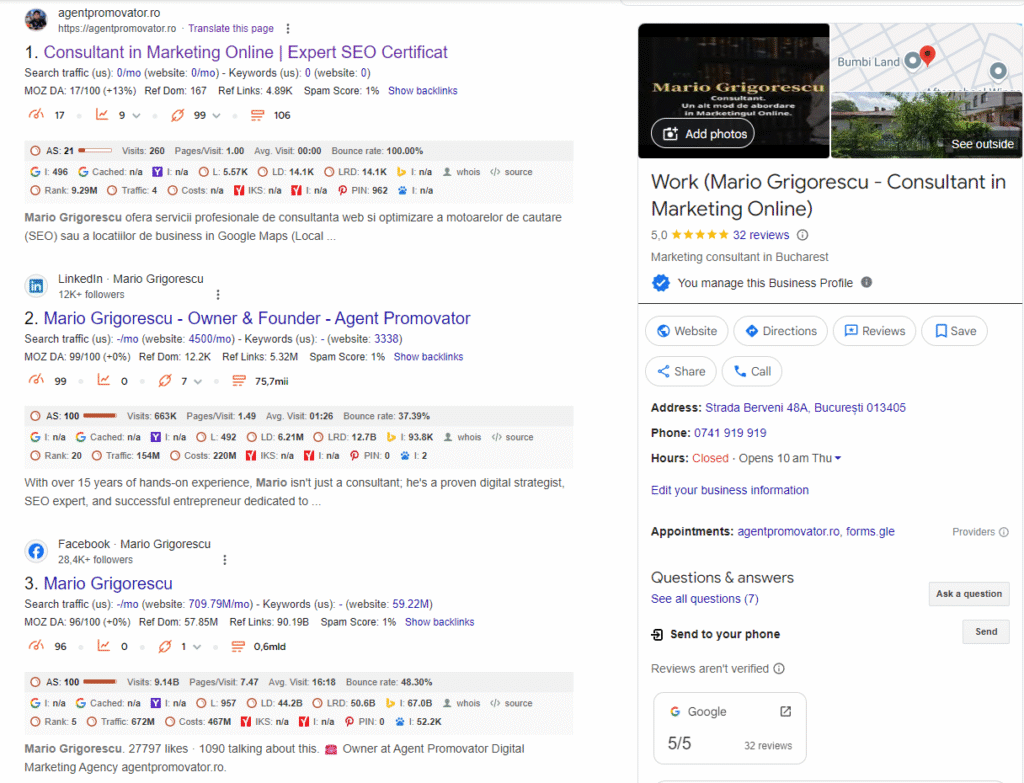Click the link icon with value 99

[x=178, y=115]
